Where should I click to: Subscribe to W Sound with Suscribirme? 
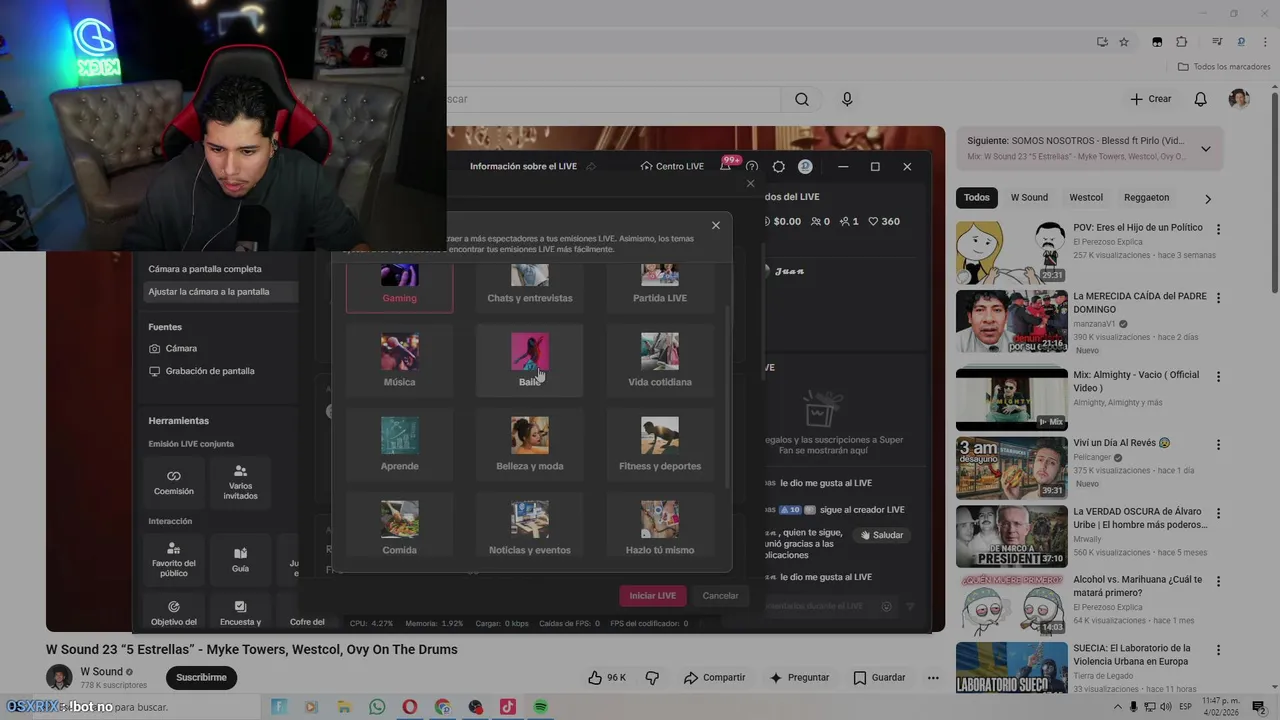201,678
